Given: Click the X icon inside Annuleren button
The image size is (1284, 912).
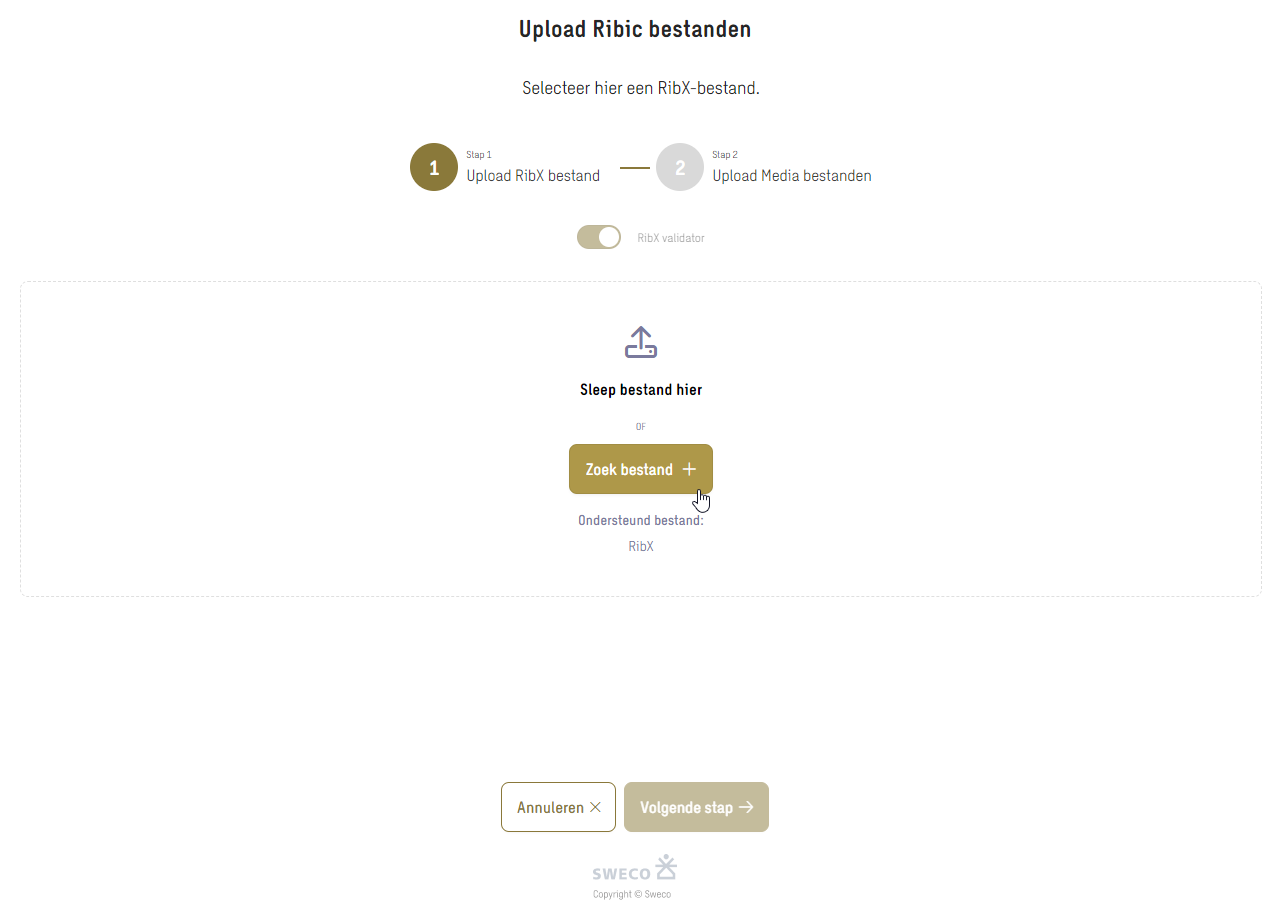Looking at the screenshot, I should coord(596,807).
